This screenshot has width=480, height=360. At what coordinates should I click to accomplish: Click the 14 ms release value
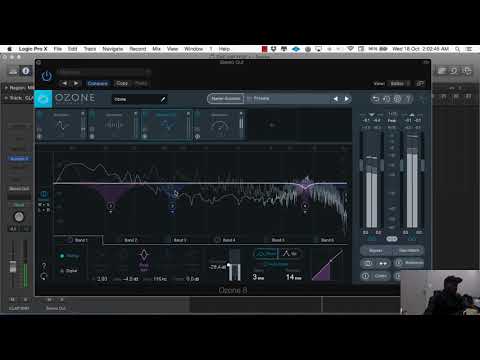click(294, 277)
